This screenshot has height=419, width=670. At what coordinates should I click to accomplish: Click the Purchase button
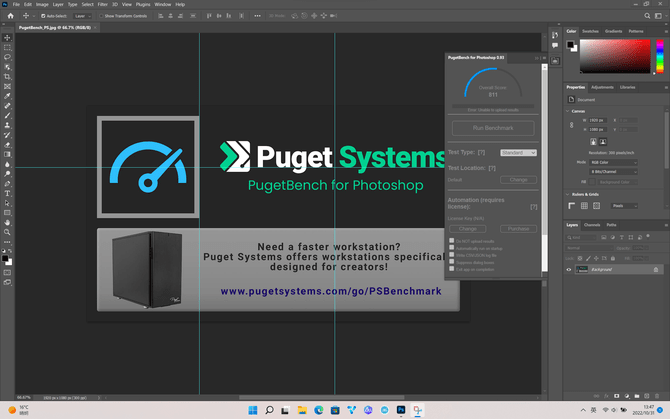(518, 229)
